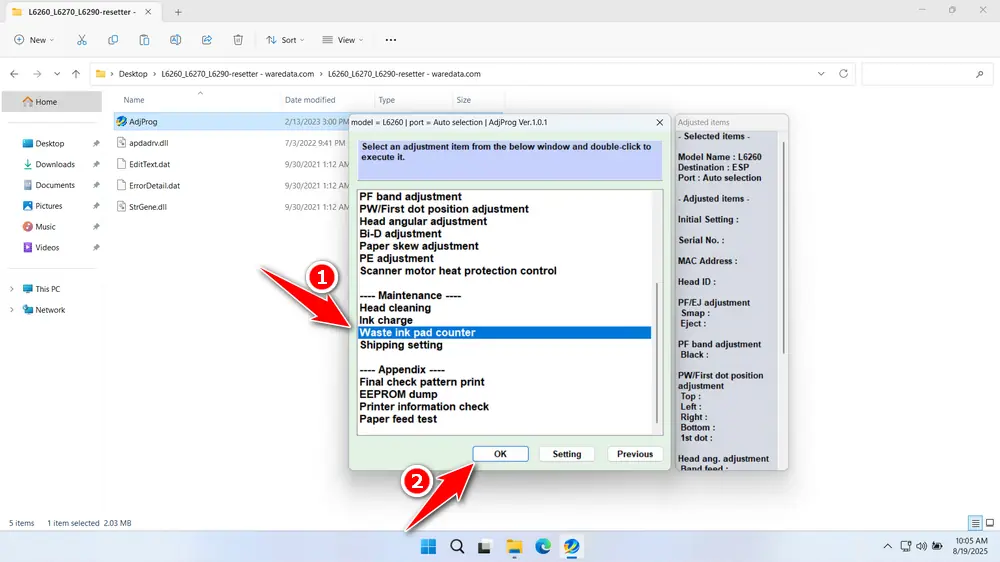Viewport: 1000px width, 562px height.
Task: Expand the Network tree node
Action: click(x=11, y=310)
